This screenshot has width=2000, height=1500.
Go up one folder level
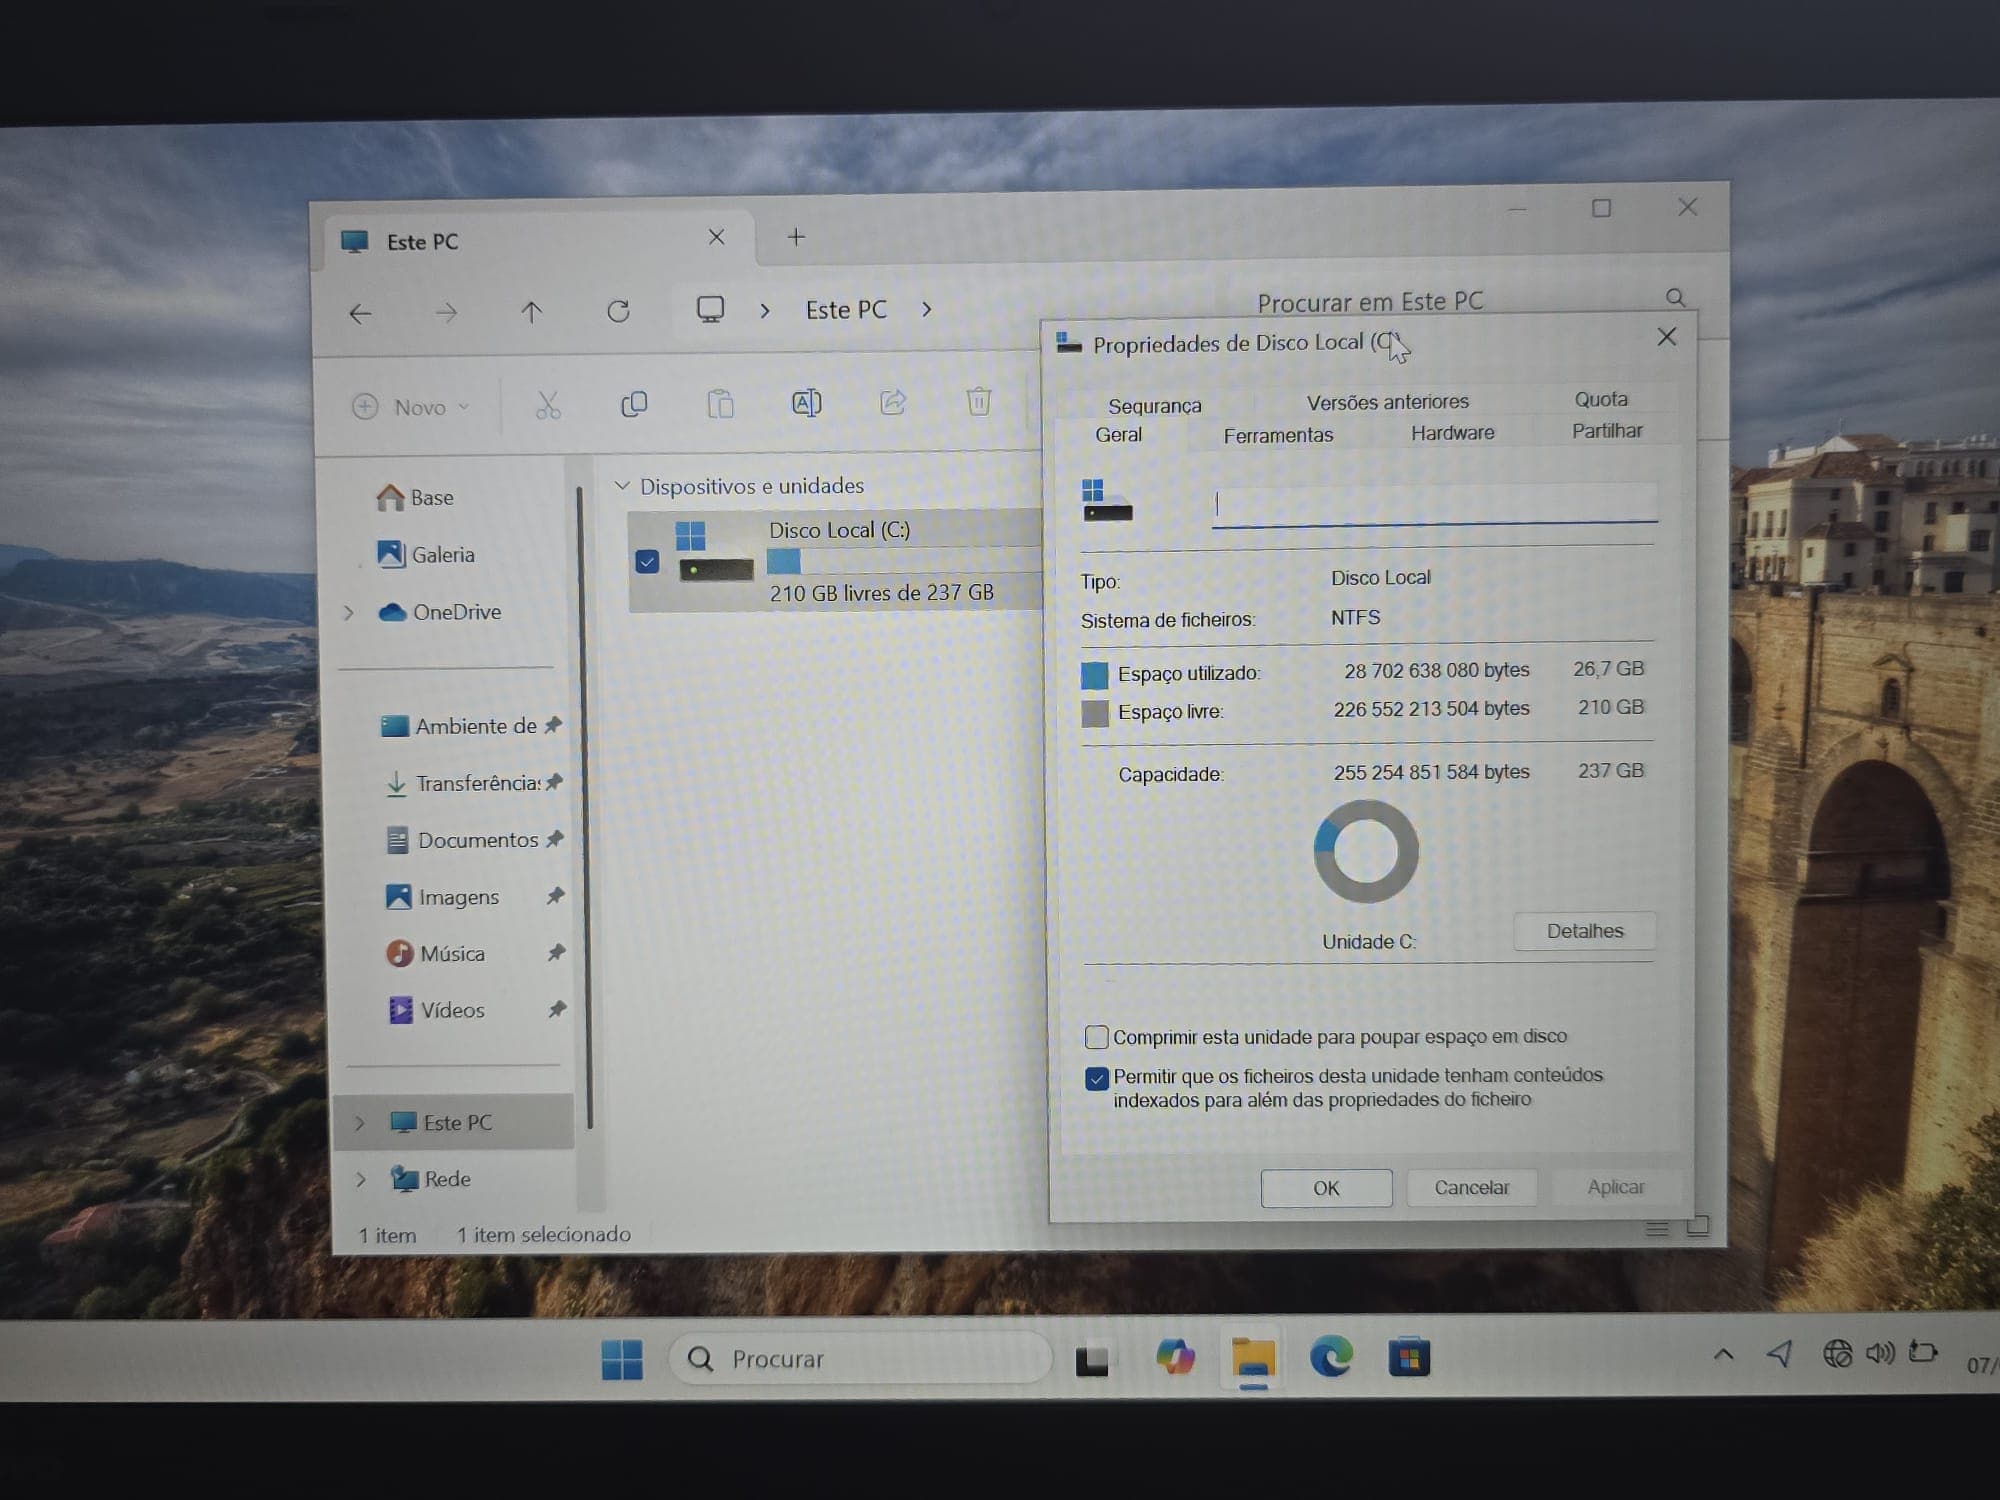click(531, 312)
